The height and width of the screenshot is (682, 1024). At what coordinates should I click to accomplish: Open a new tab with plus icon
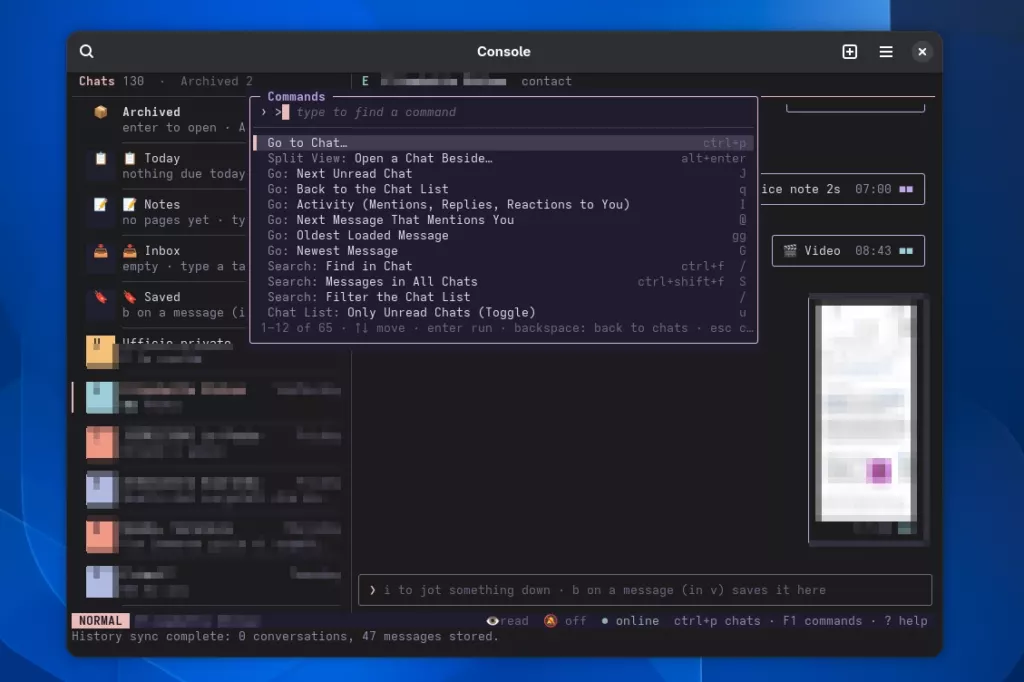[850, 52]
